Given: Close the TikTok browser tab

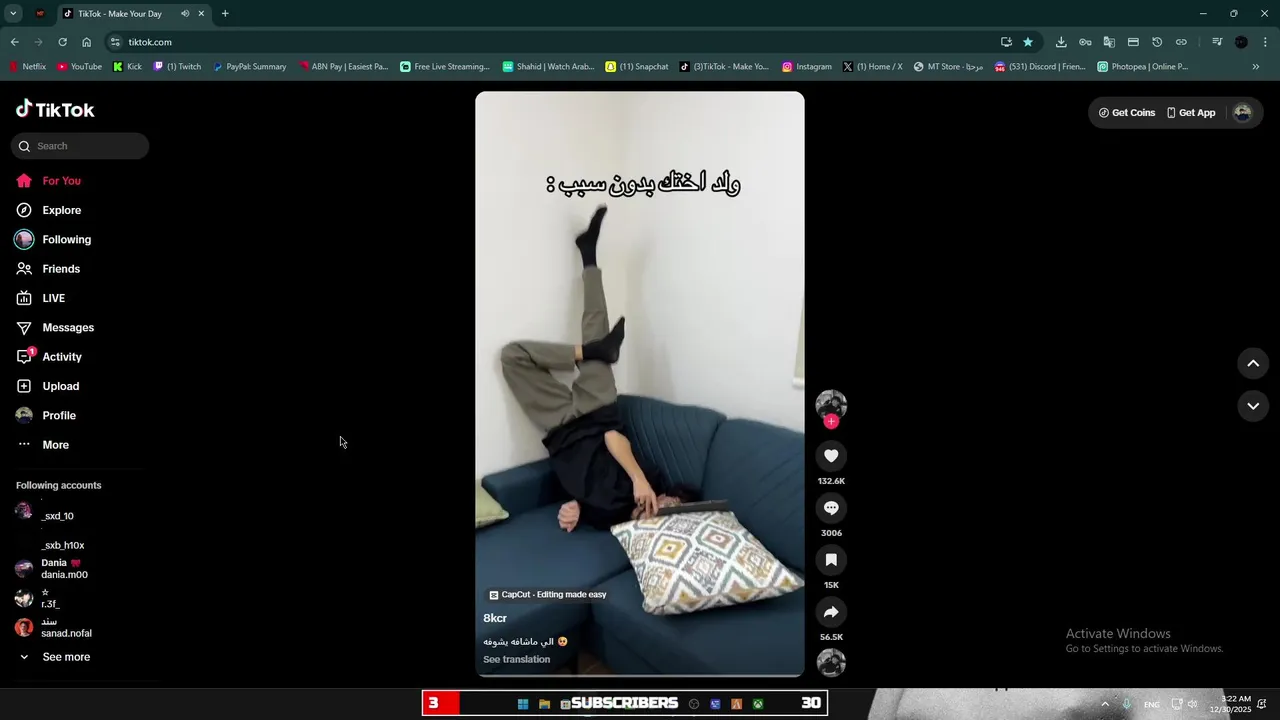Looking at the screenshot, I should tap(201, 14).
